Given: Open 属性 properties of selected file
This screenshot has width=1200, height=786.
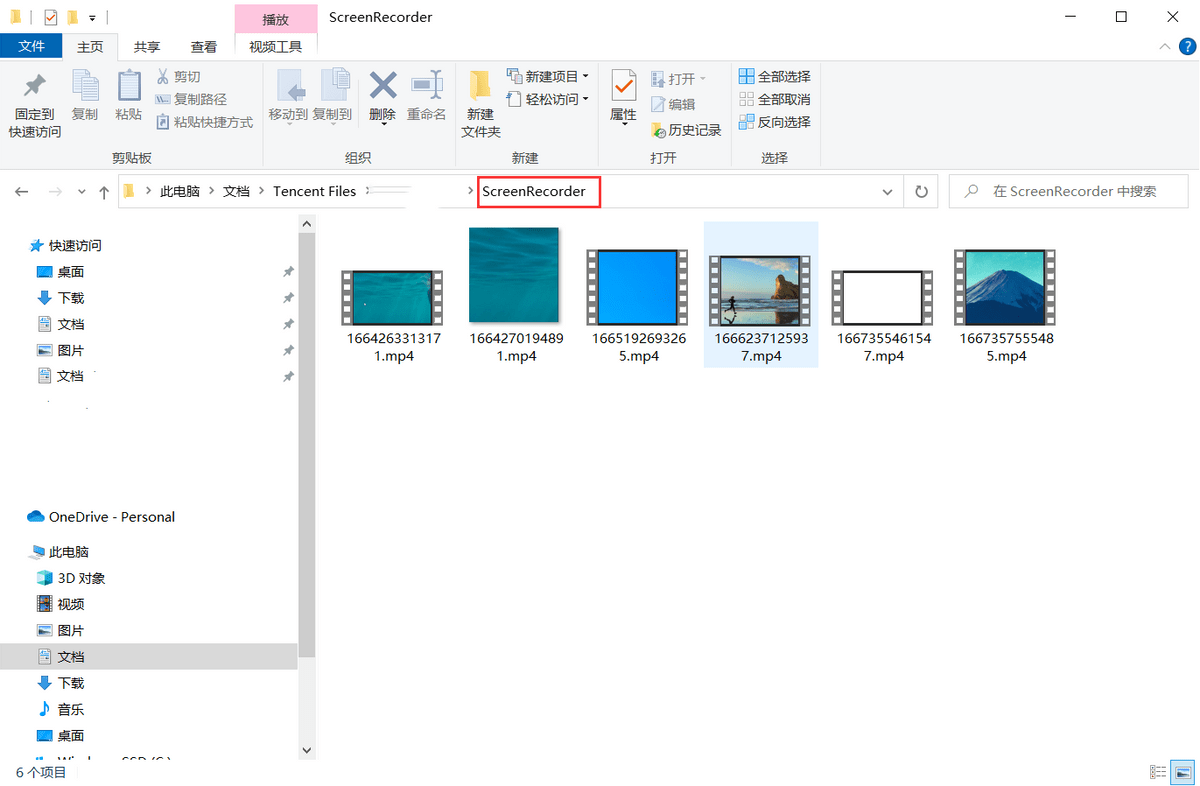Looking at the screenshot, I should click(624, 96).
